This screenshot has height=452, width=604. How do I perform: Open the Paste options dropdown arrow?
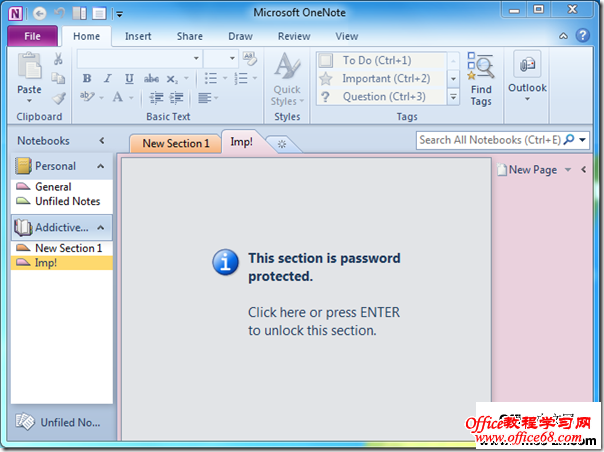tap(29, 101)
